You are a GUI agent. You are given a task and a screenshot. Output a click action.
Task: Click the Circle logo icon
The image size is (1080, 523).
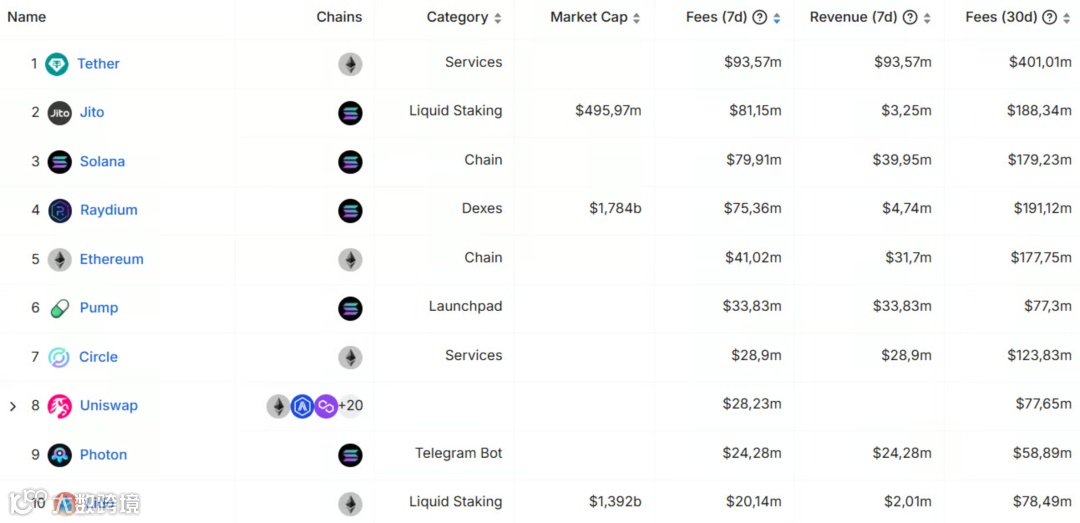(60, 357)
